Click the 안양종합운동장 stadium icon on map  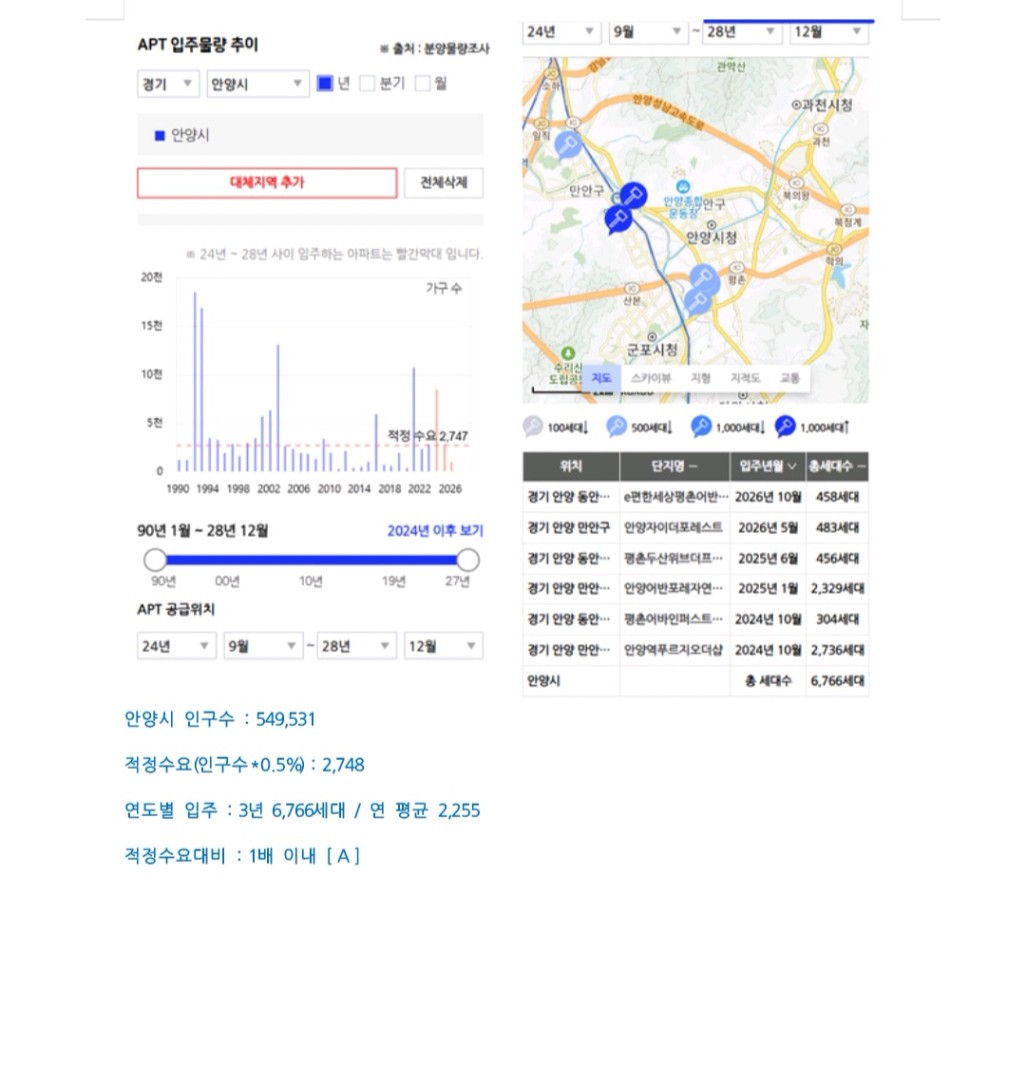click(x=683, y=187)
